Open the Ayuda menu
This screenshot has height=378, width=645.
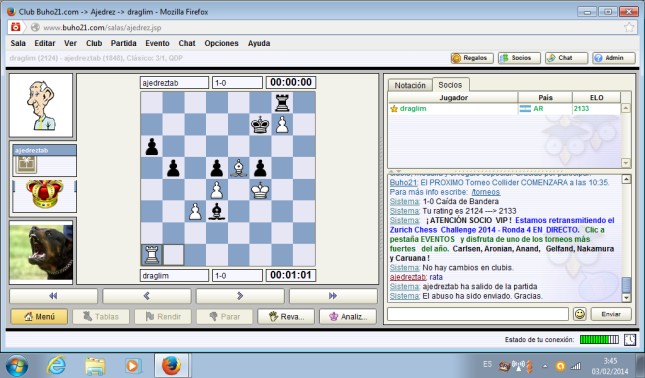[259, 43]
